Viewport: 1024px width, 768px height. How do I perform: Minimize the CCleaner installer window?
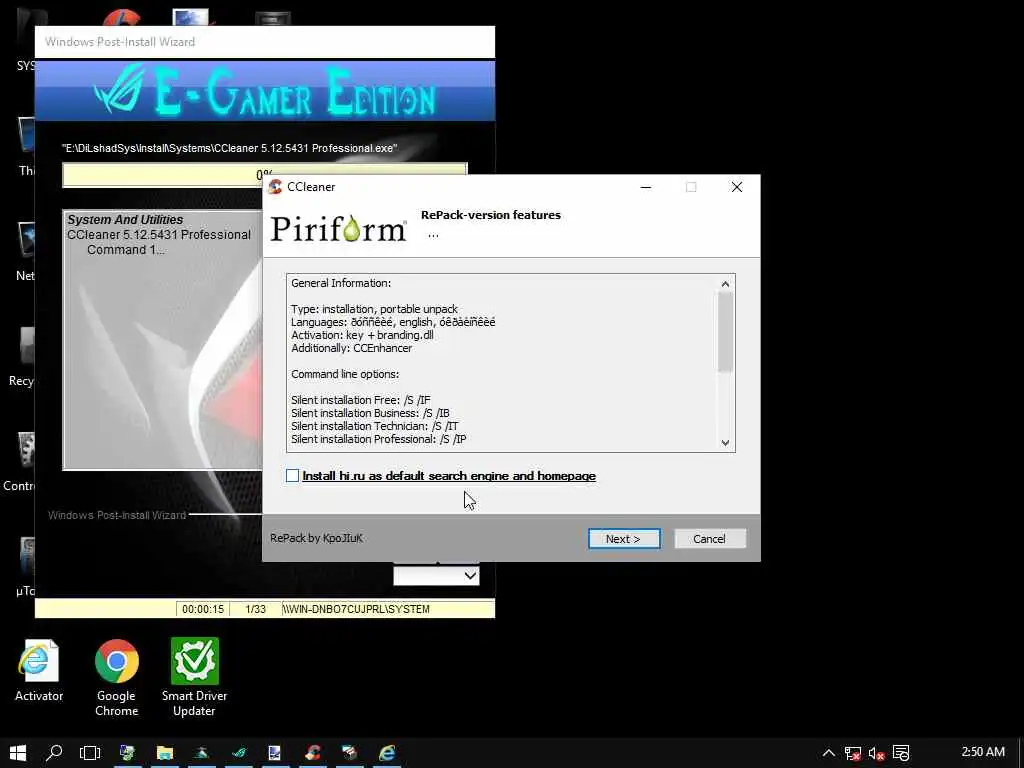[x=646, y=187]
